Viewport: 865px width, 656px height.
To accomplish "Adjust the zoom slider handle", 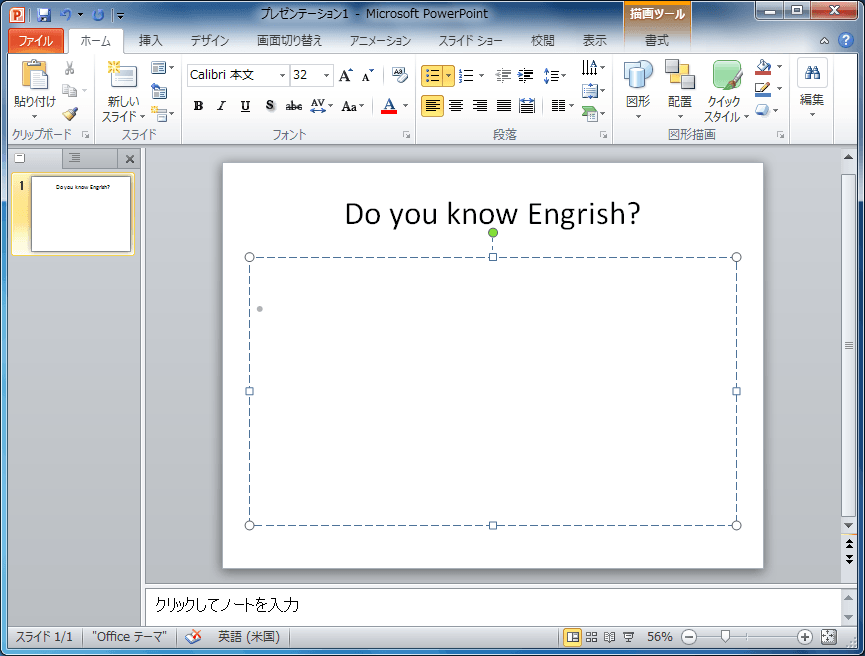I will [x=725, y=637].
